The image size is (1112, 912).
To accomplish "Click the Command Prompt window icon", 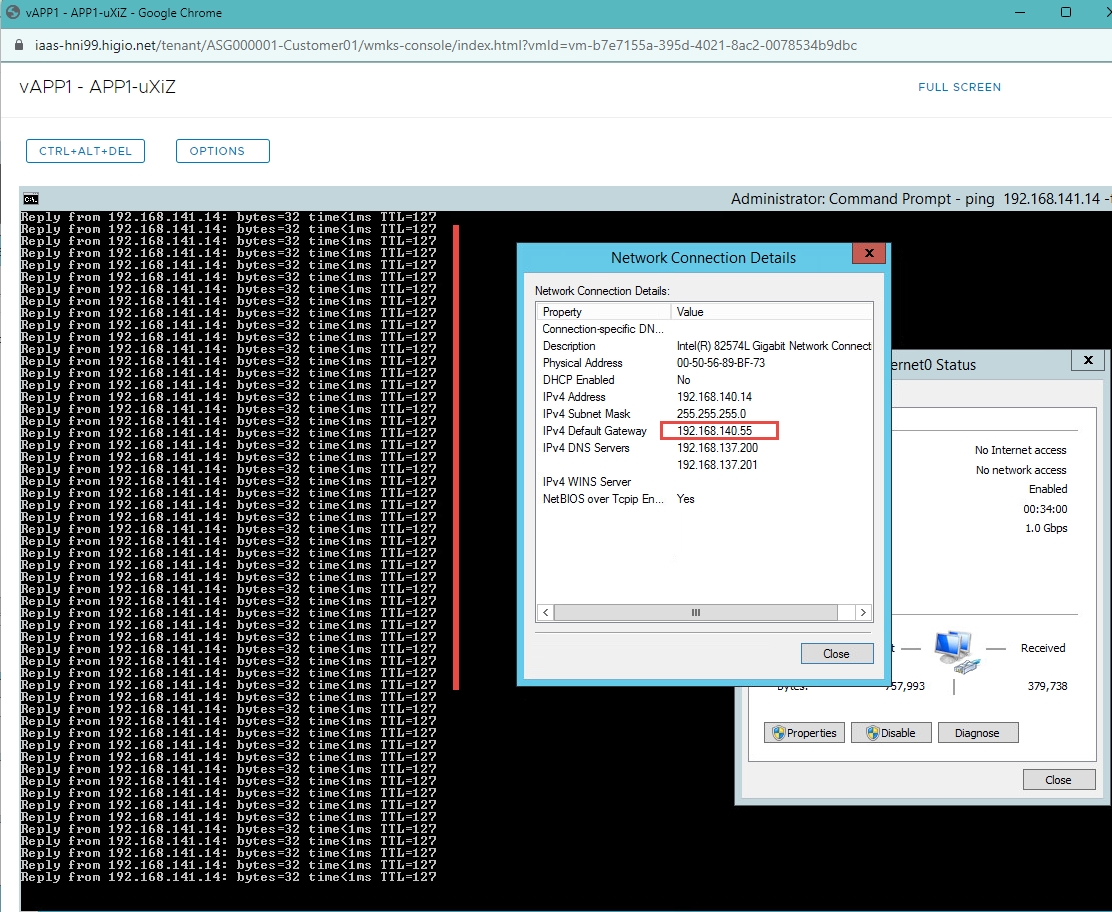I will click(x=31, y=199).
